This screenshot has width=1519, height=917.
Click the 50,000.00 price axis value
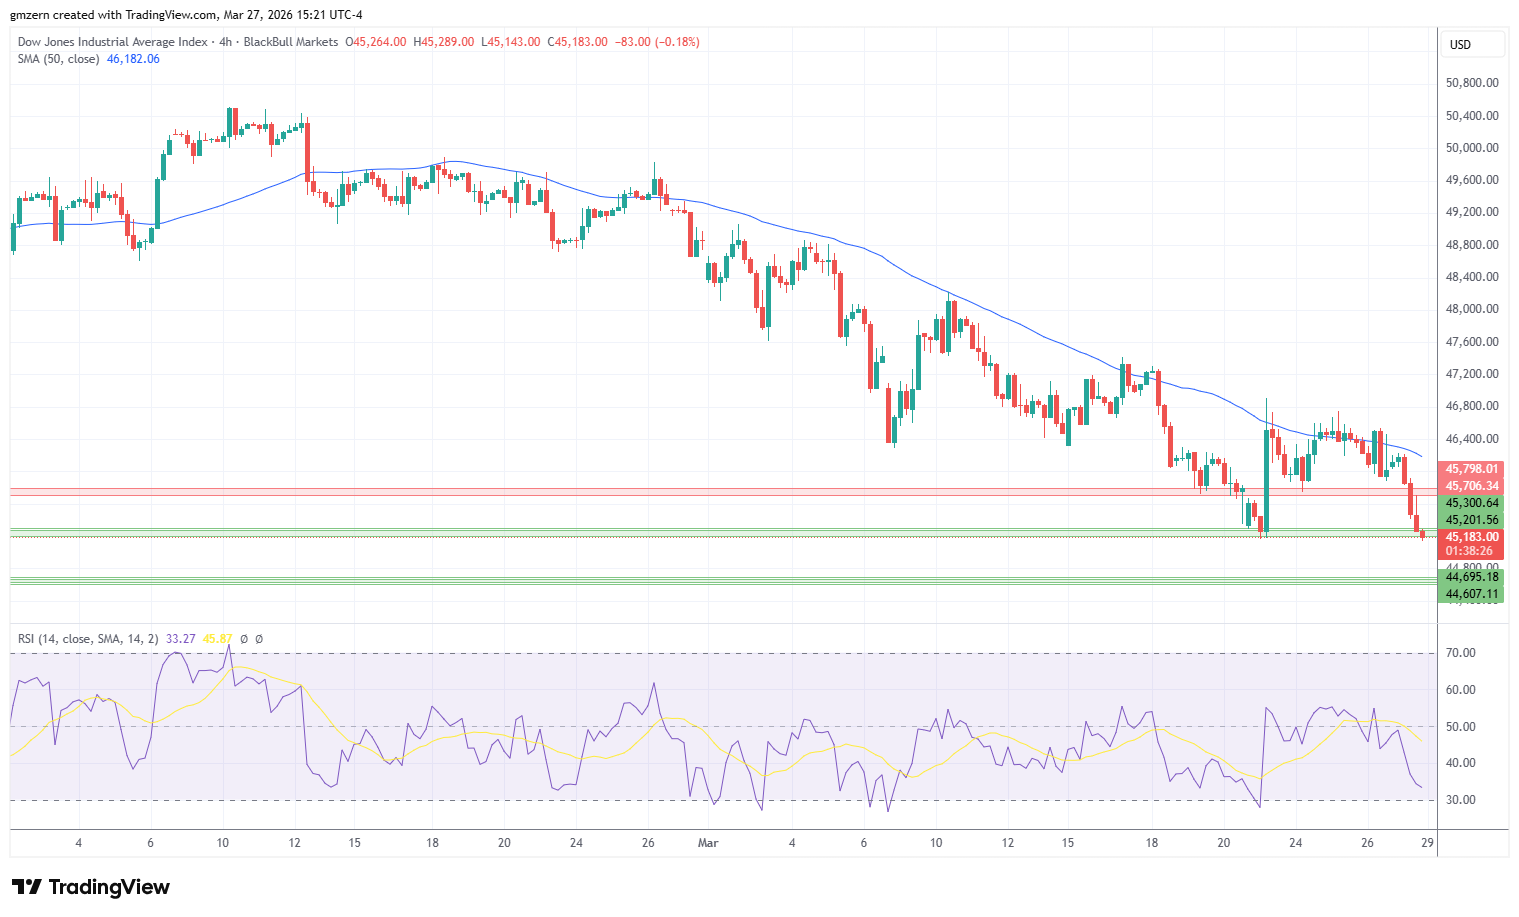[1472, 148]
